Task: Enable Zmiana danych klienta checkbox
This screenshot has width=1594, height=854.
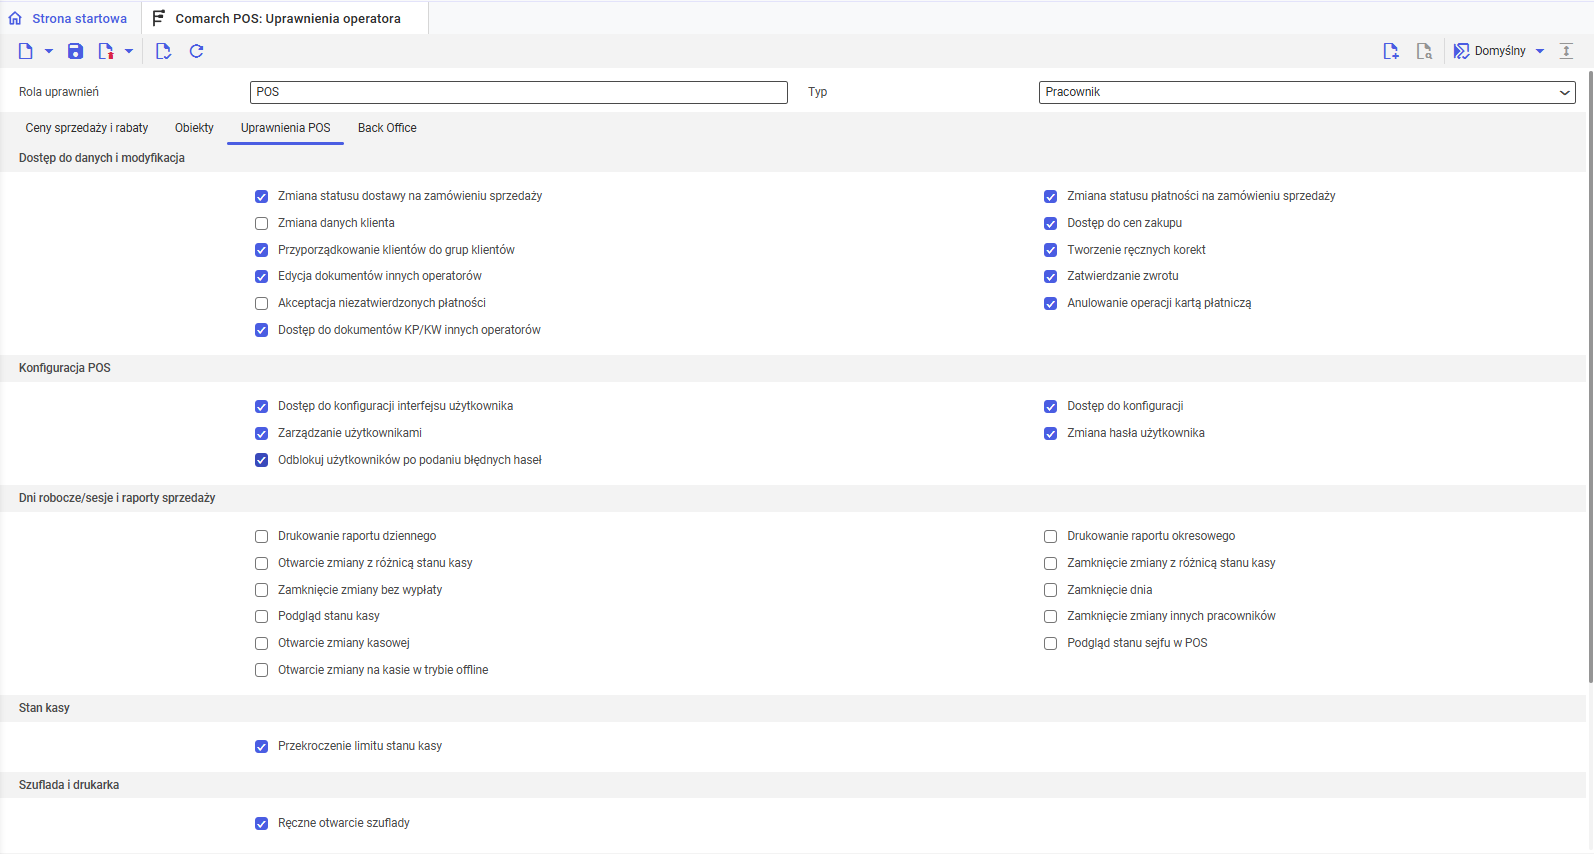Action: 262,224
